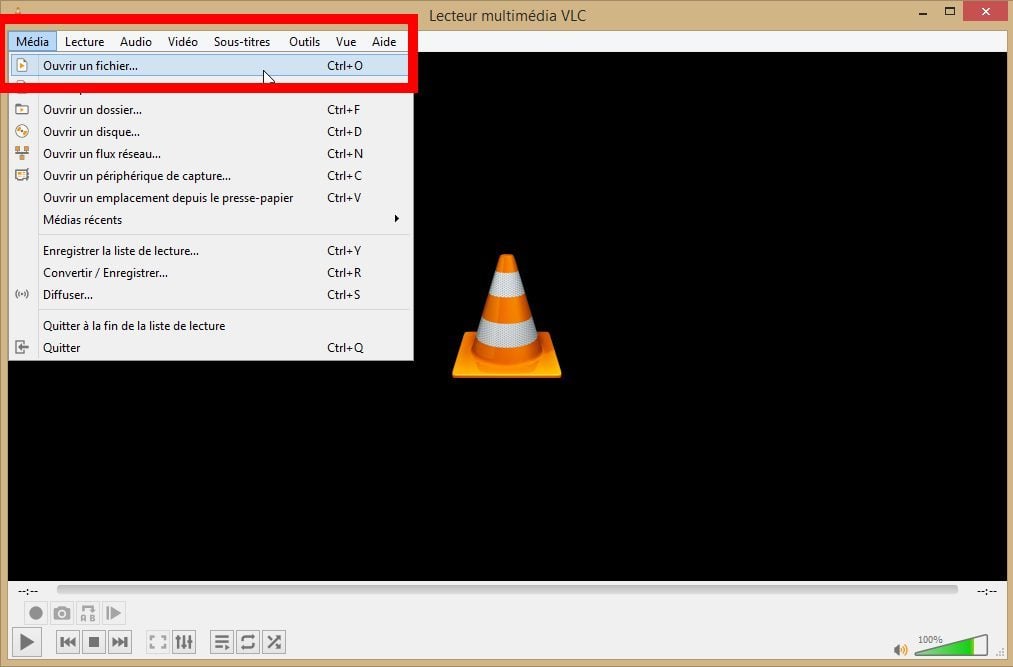The height and width of the screenshot is (667, 1013).
Task: Mute audio via the speaker icon
Action: click(x=900, y=650)
